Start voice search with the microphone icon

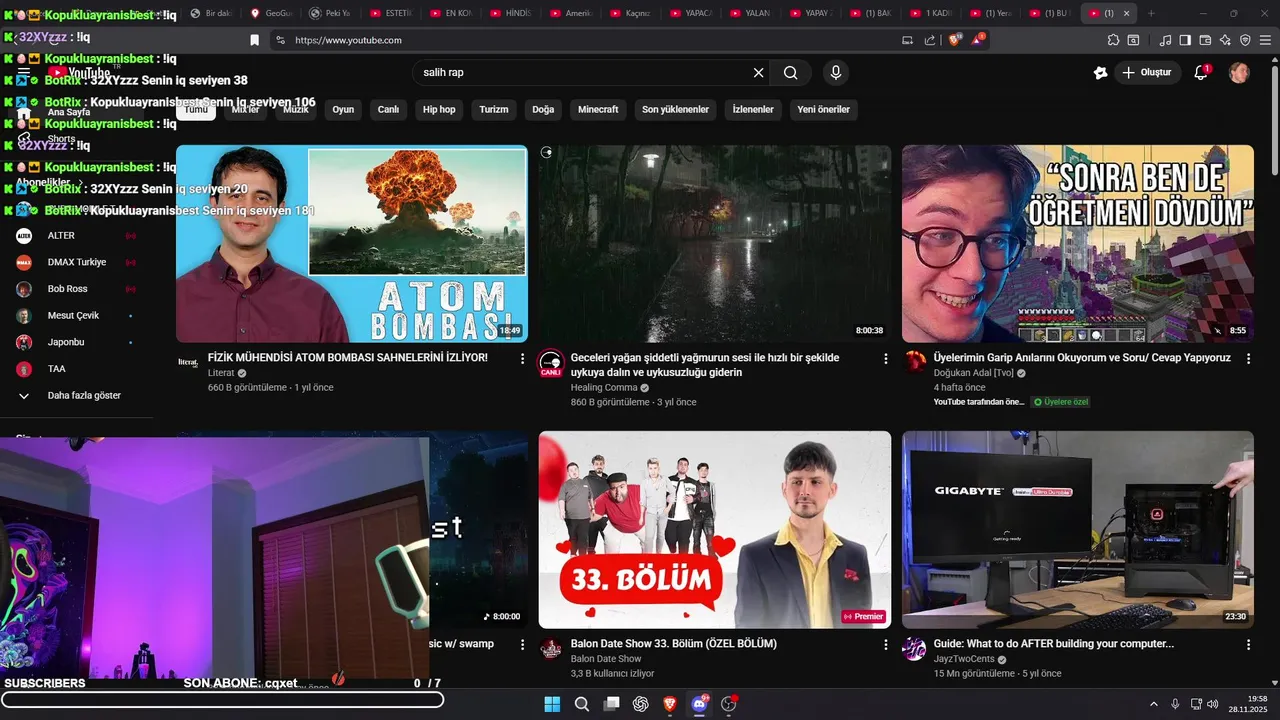coord(836,72)
